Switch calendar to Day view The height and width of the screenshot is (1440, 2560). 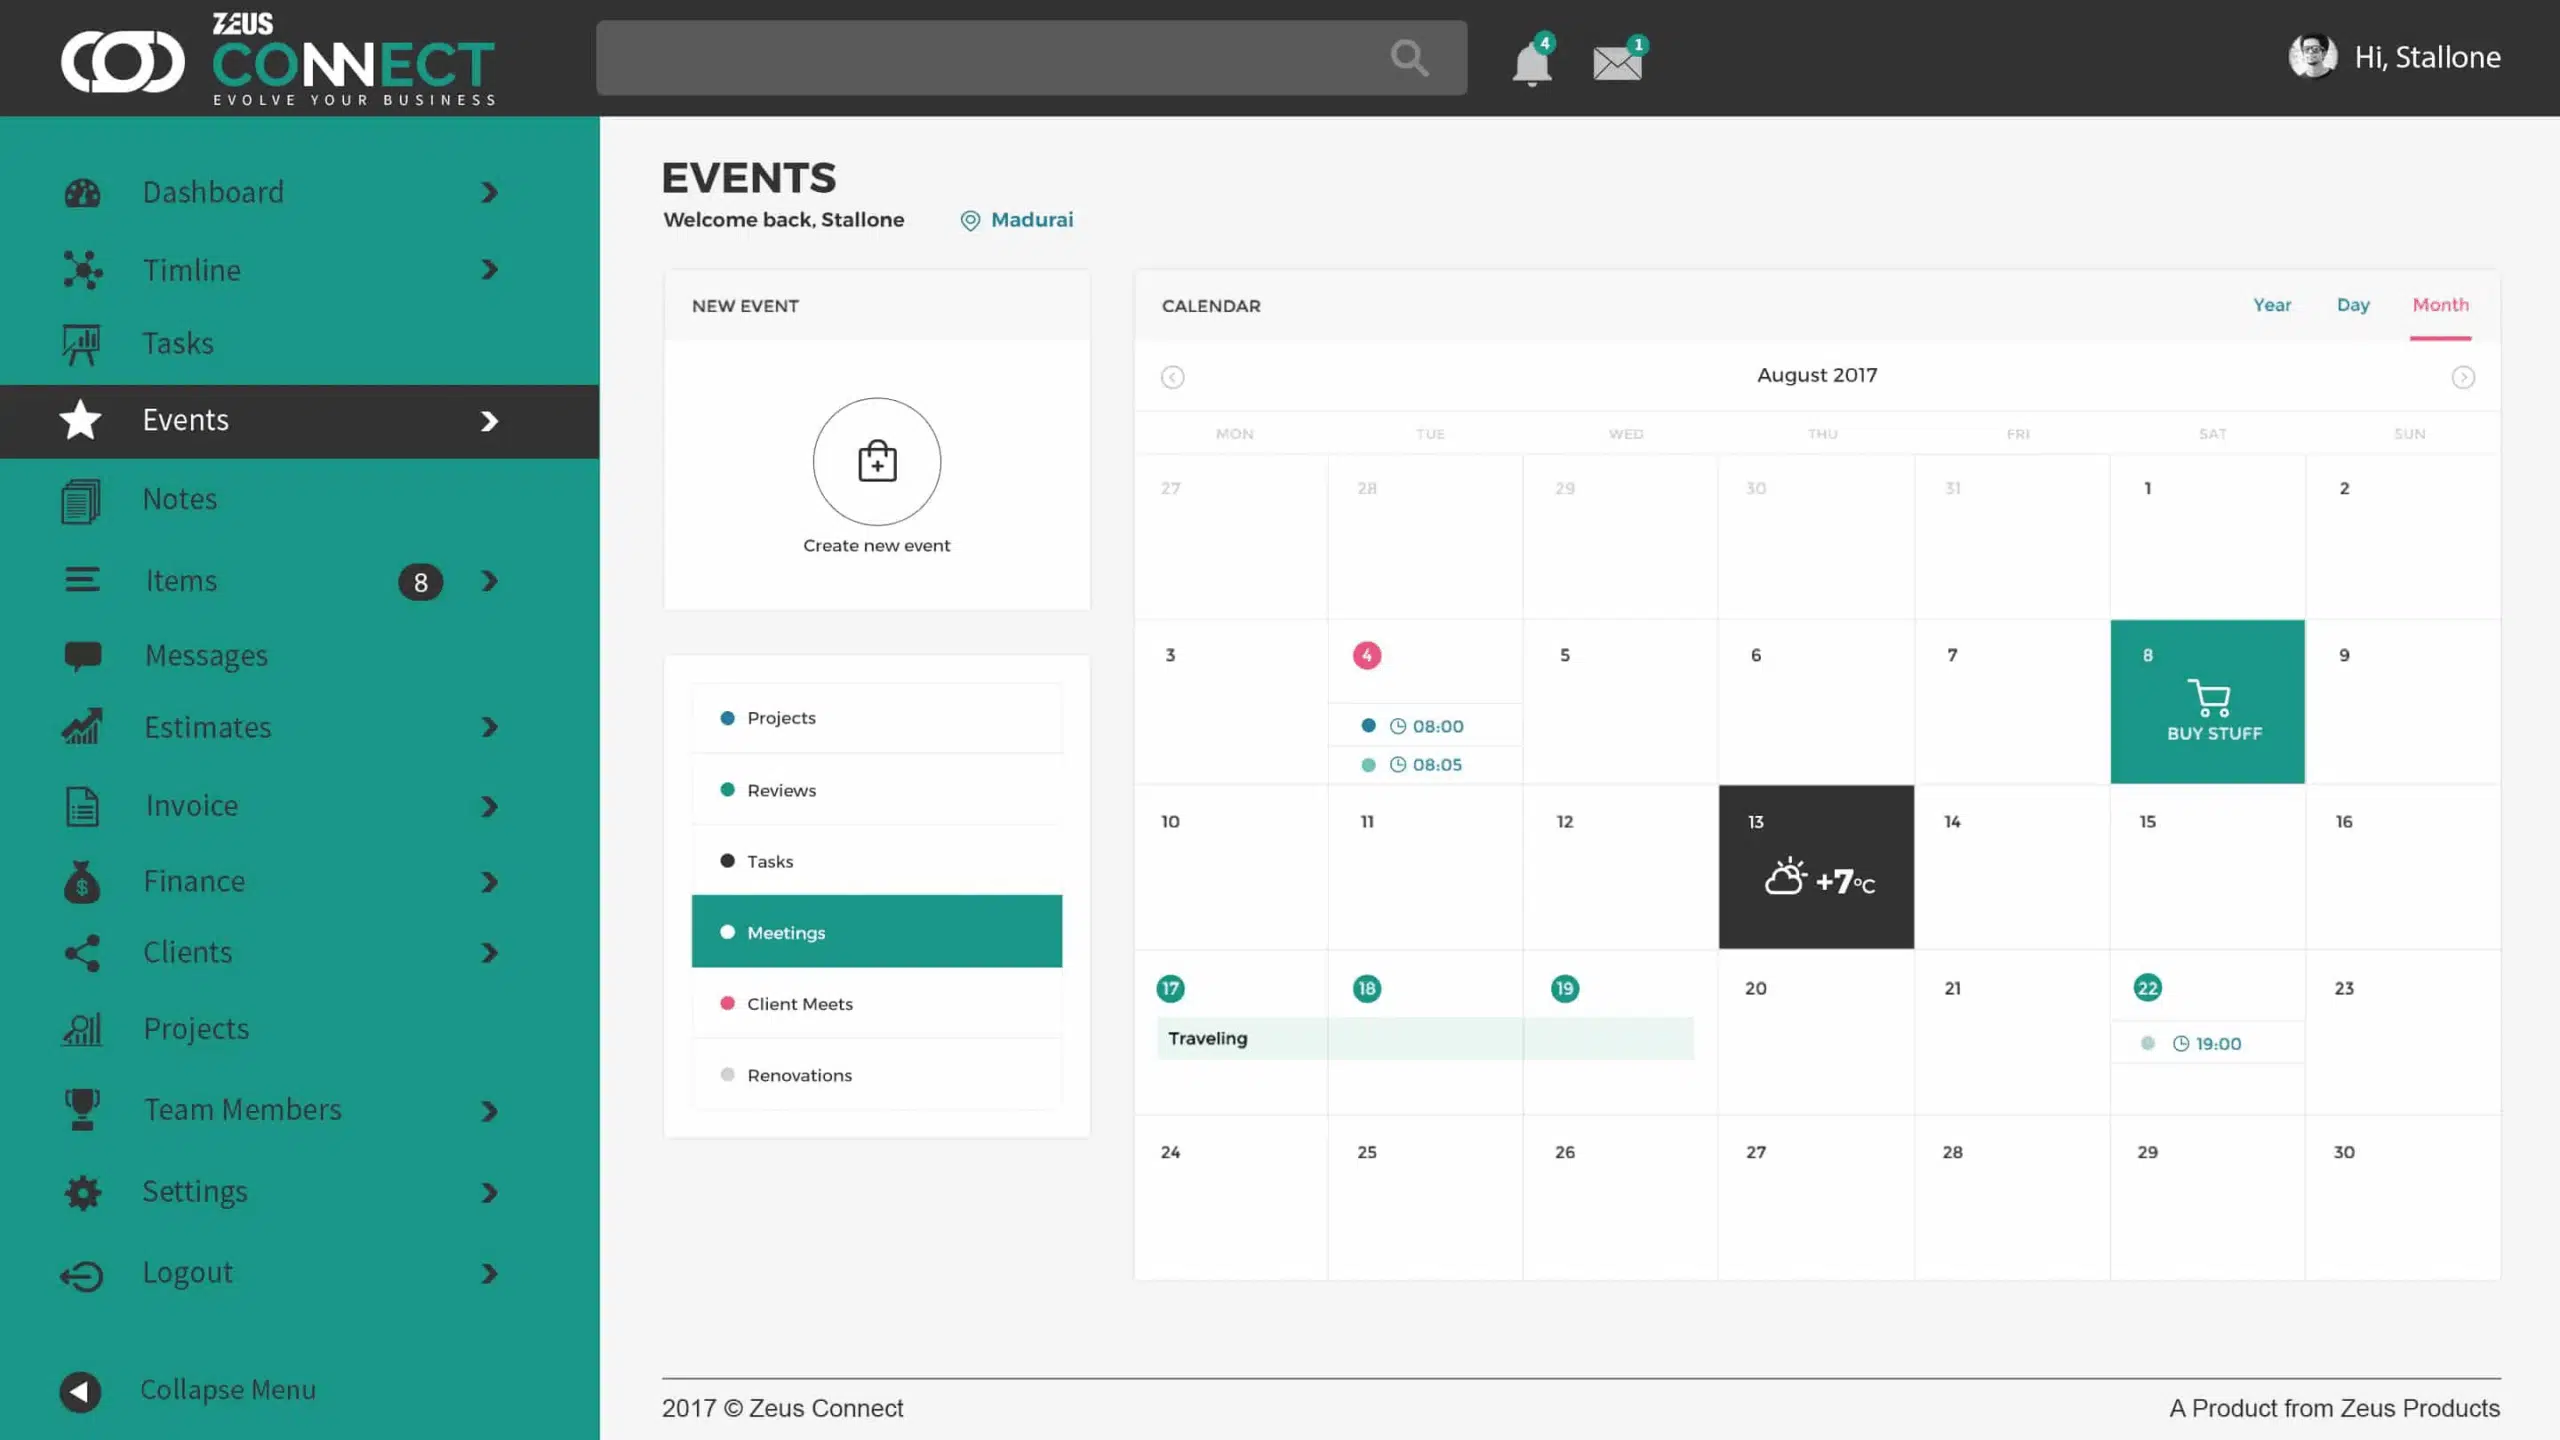point(2353,305)
